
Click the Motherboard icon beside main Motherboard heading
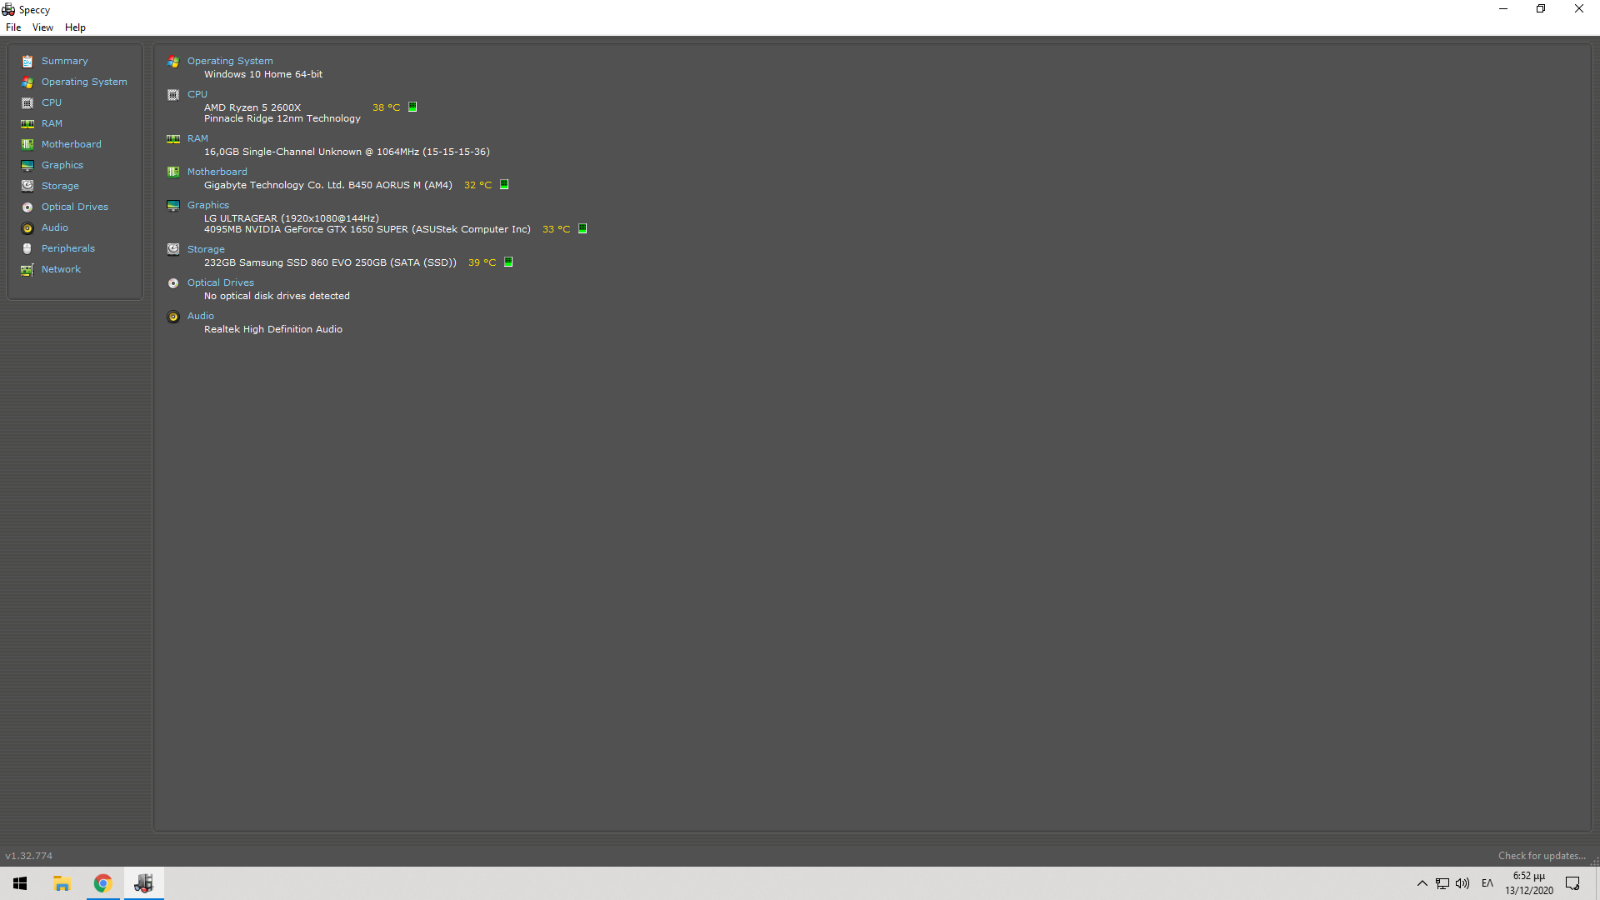pos(173,172)
